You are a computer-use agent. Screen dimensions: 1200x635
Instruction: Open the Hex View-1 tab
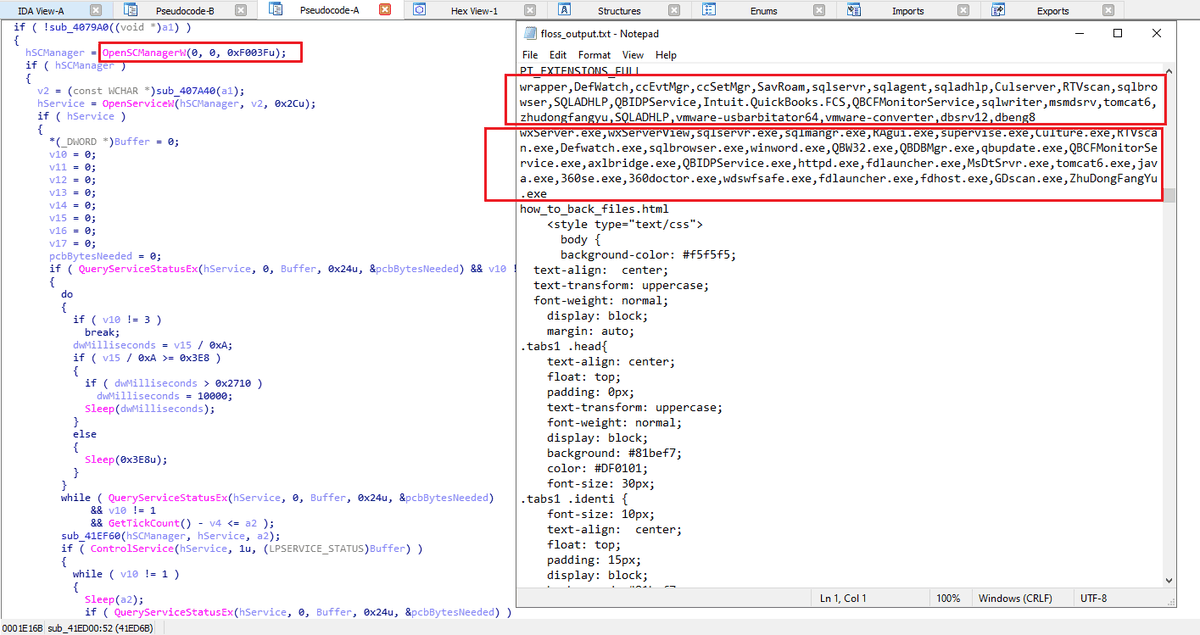tap(475, 11)
